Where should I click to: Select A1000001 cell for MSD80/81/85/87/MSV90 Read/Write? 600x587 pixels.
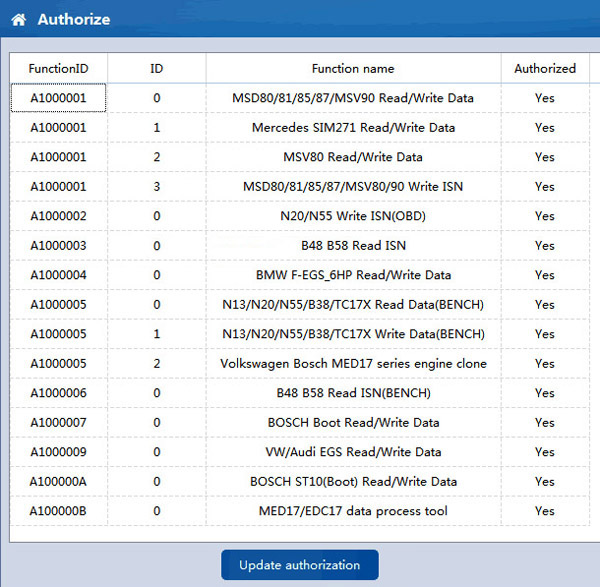pos(59,98)
